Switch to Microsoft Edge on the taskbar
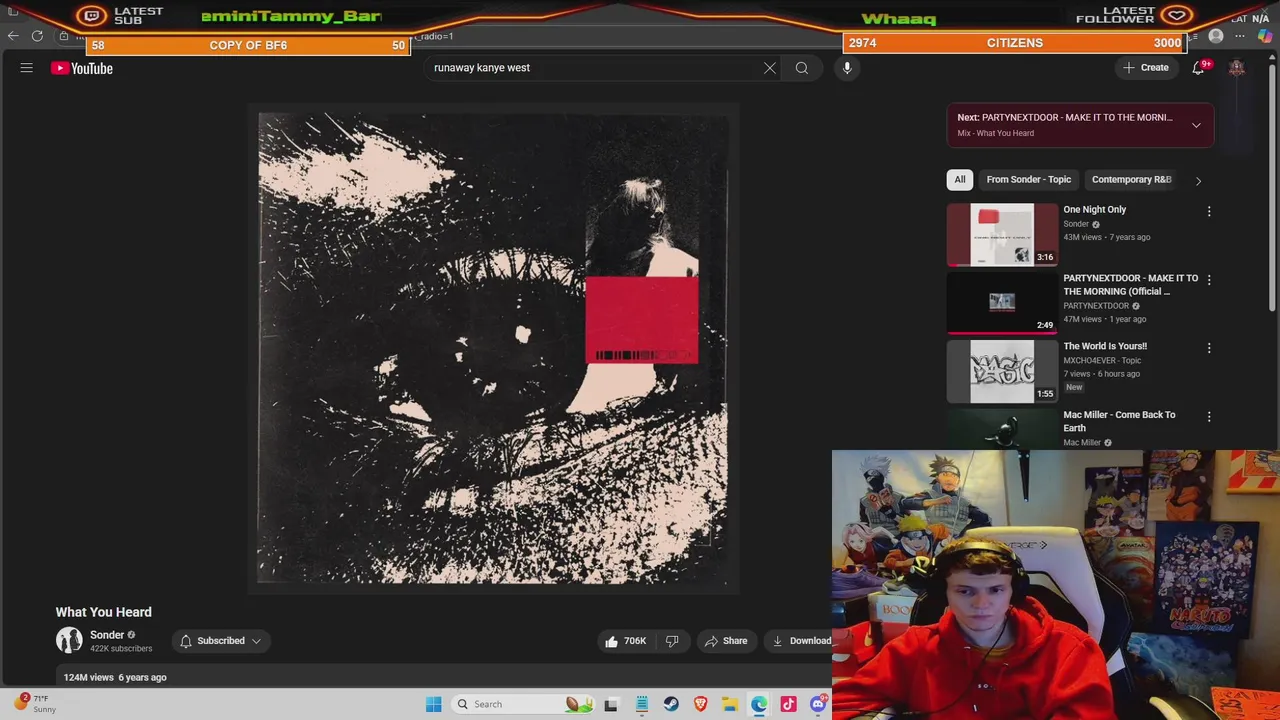 pyautogui.click(x=759, y=704)
